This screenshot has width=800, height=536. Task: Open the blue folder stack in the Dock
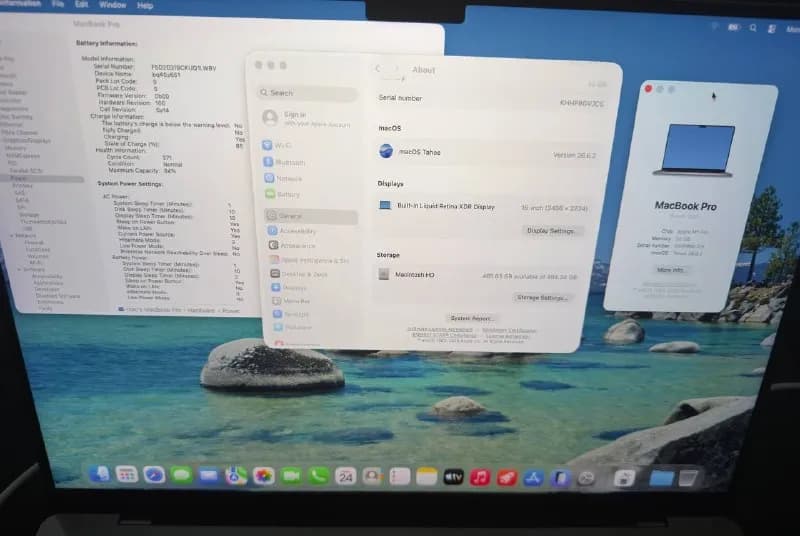pyautogui.click(x=662, y=478)
